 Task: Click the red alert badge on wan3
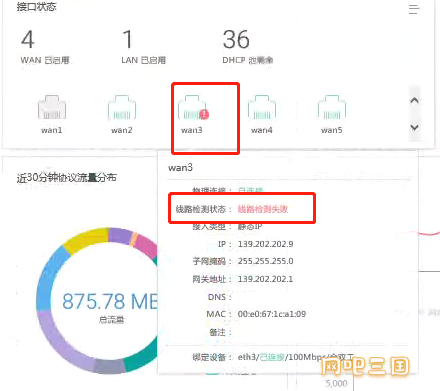click(204, 115)
